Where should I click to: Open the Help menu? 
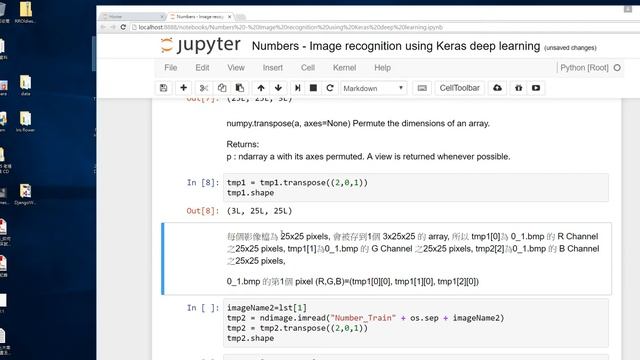tap(382, 68)
